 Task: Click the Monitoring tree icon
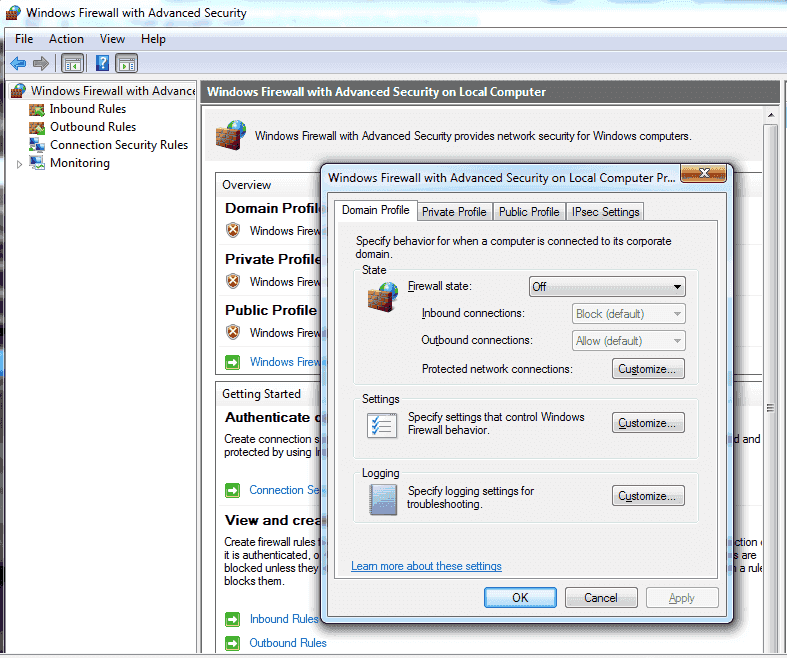click(37, 163)
